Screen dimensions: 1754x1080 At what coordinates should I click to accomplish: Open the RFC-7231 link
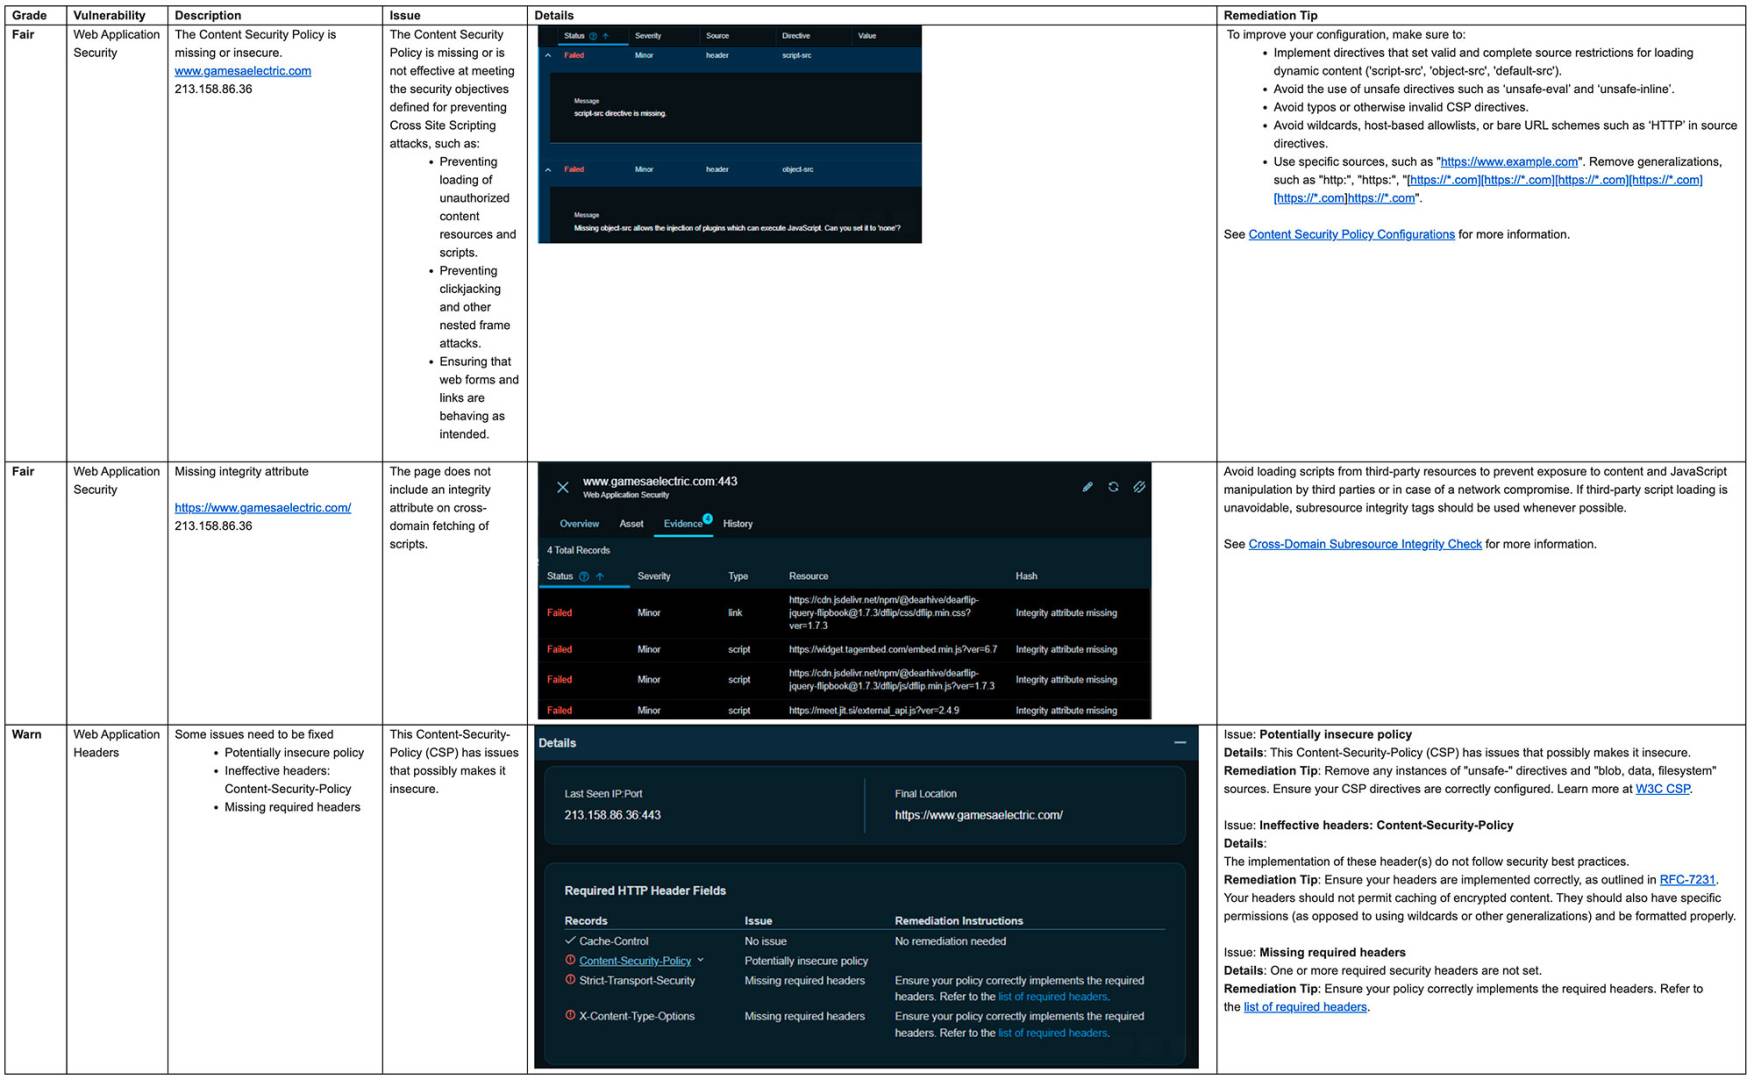[1686, 880]
